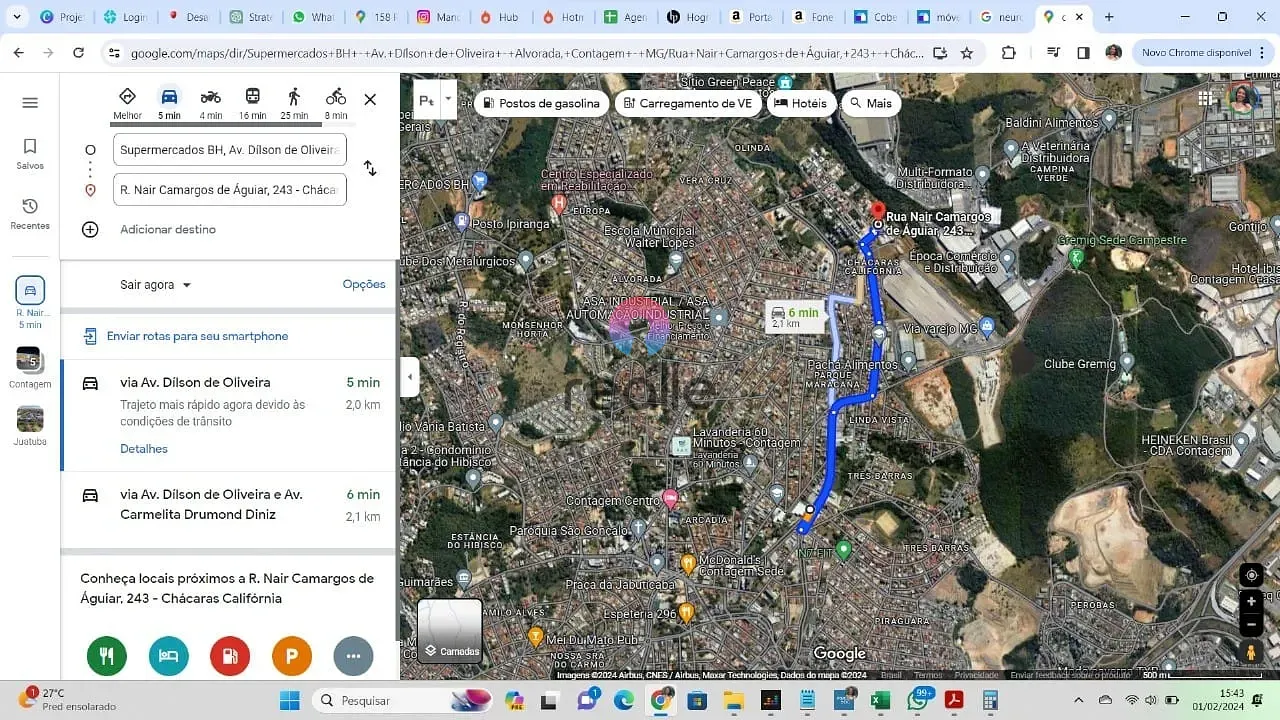The width and height of the screenshot is (1280, 720).
Task: Show more nearby categories with the ellipsis icon
Action: (353, 656)
